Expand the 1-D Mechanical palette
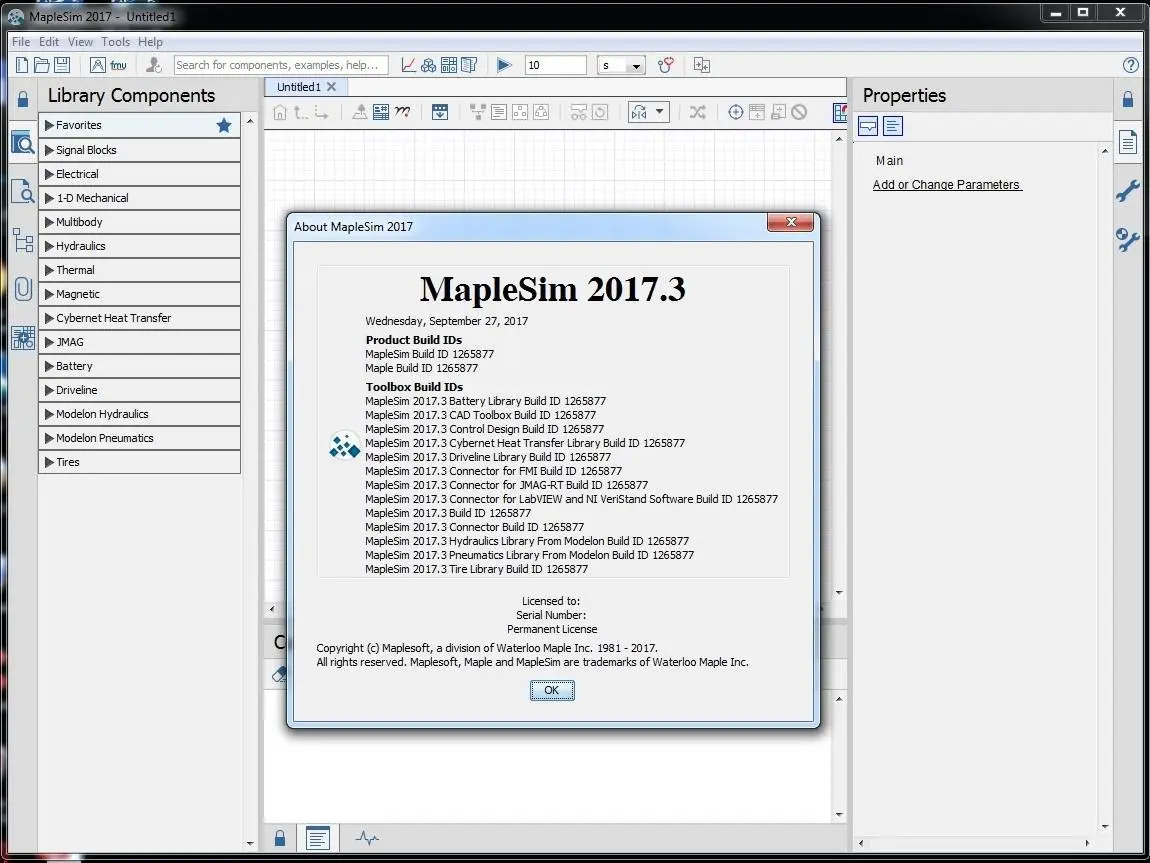The height and width of the screenshot is (863, 1150). pos(139,198)
